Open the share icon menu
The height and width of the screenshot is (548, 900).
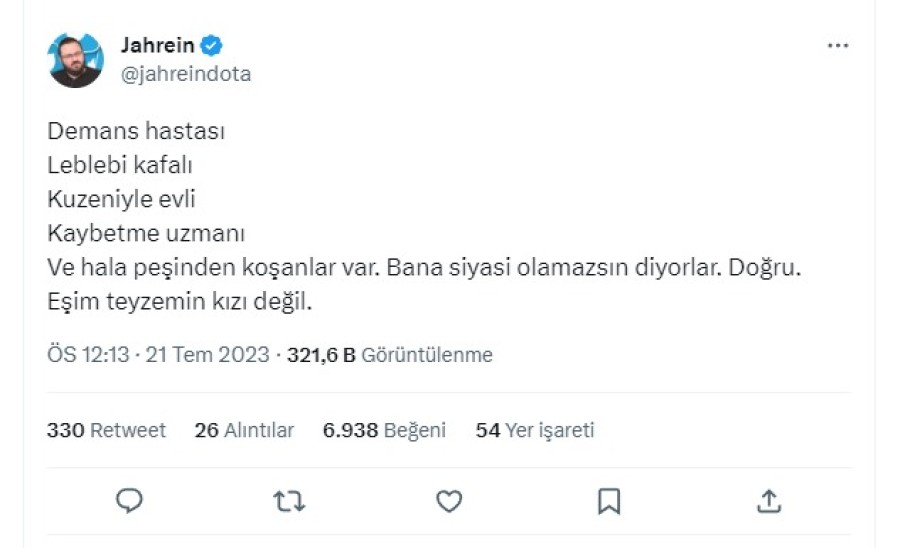tap(768, 500)
